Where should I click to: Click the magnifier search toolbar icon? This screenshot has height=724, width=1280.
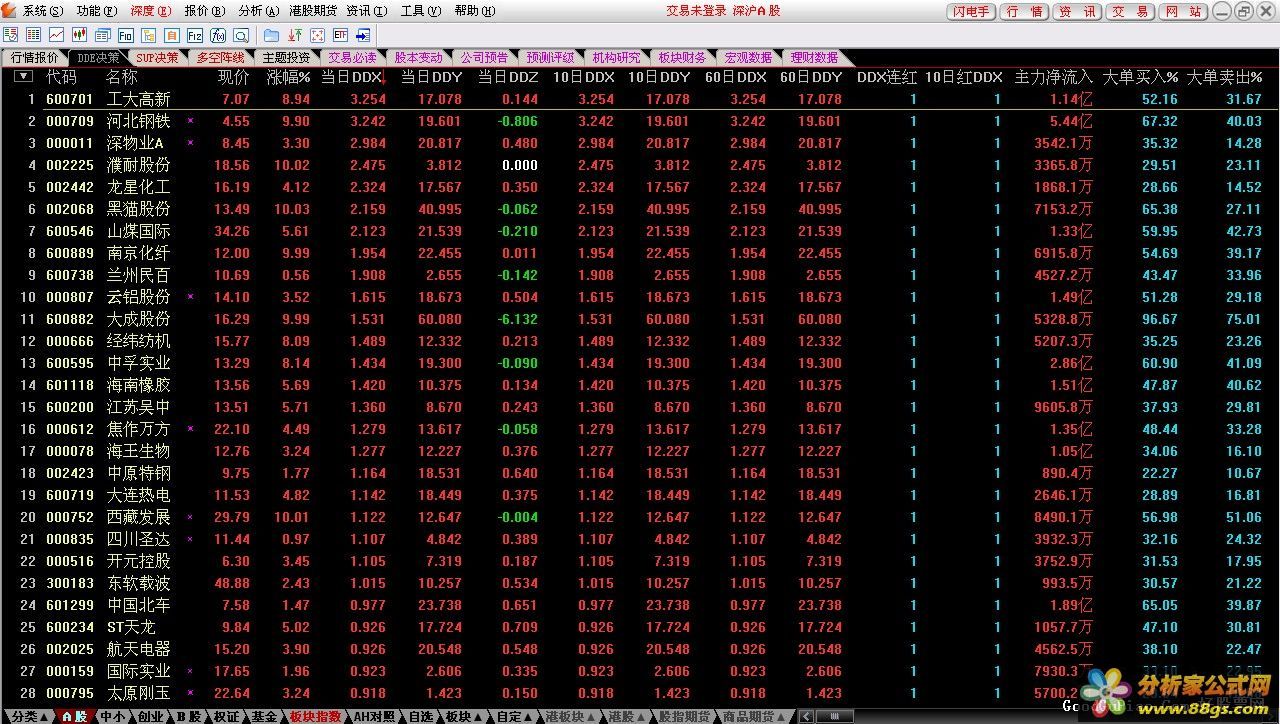[x=241, y=35]
